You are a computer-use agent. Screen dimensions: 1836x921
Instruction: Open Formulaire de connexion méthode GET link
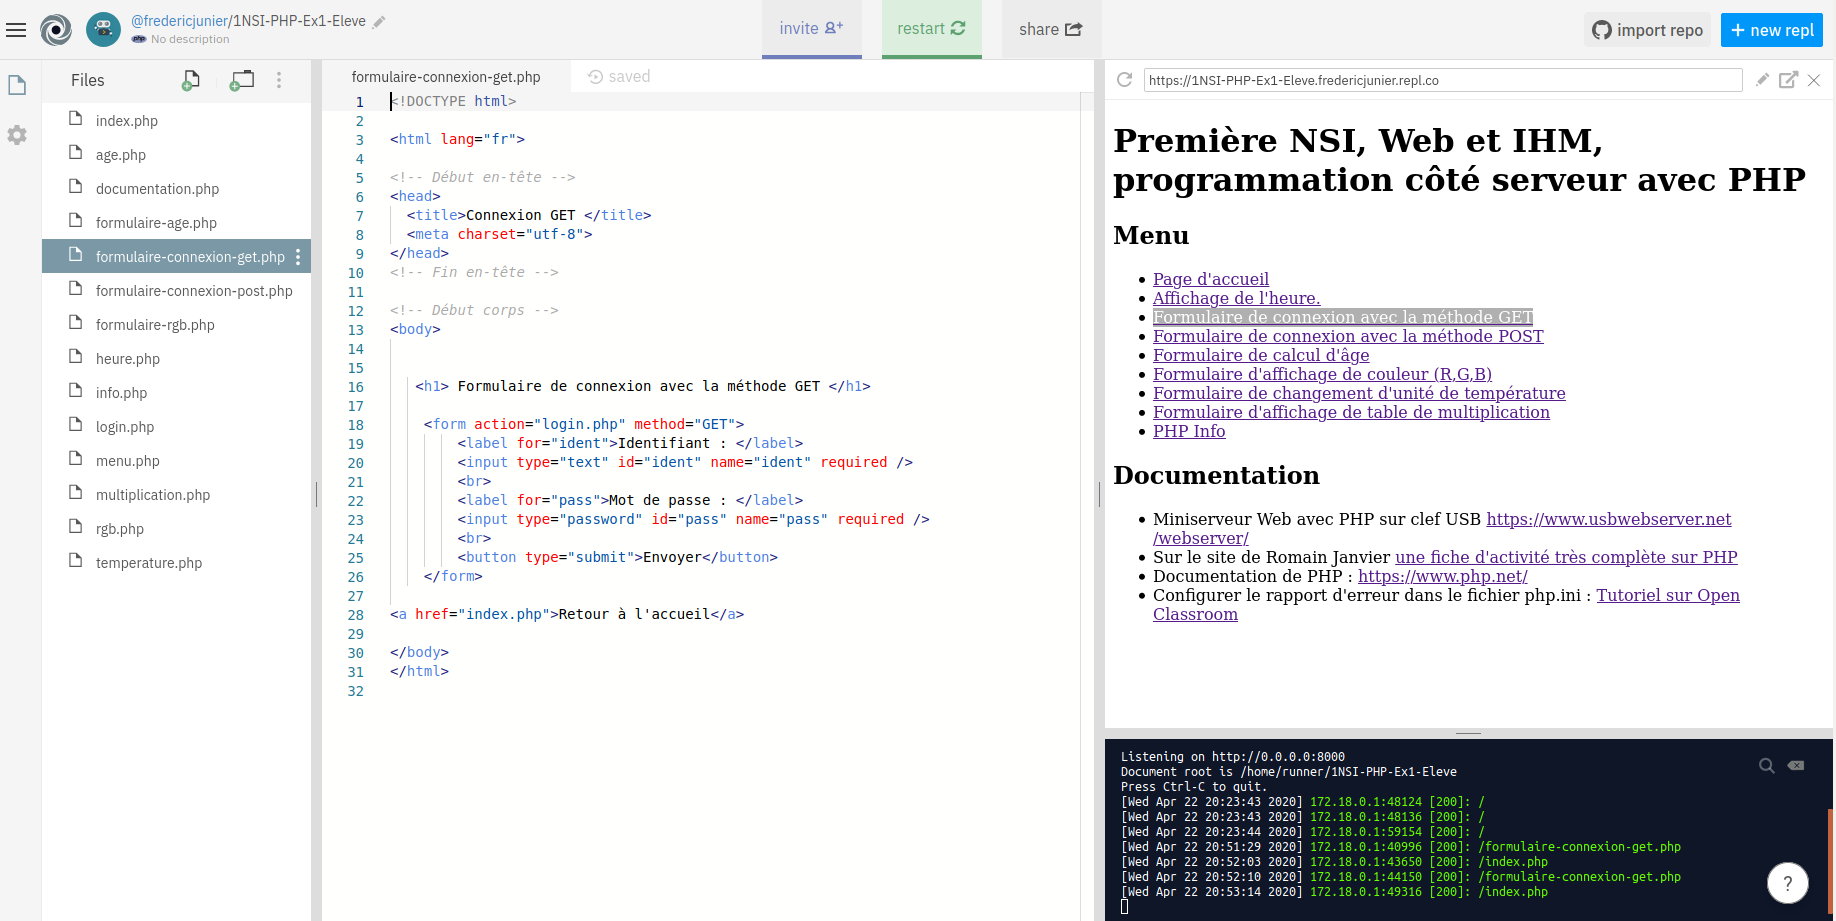[1343, 317]
